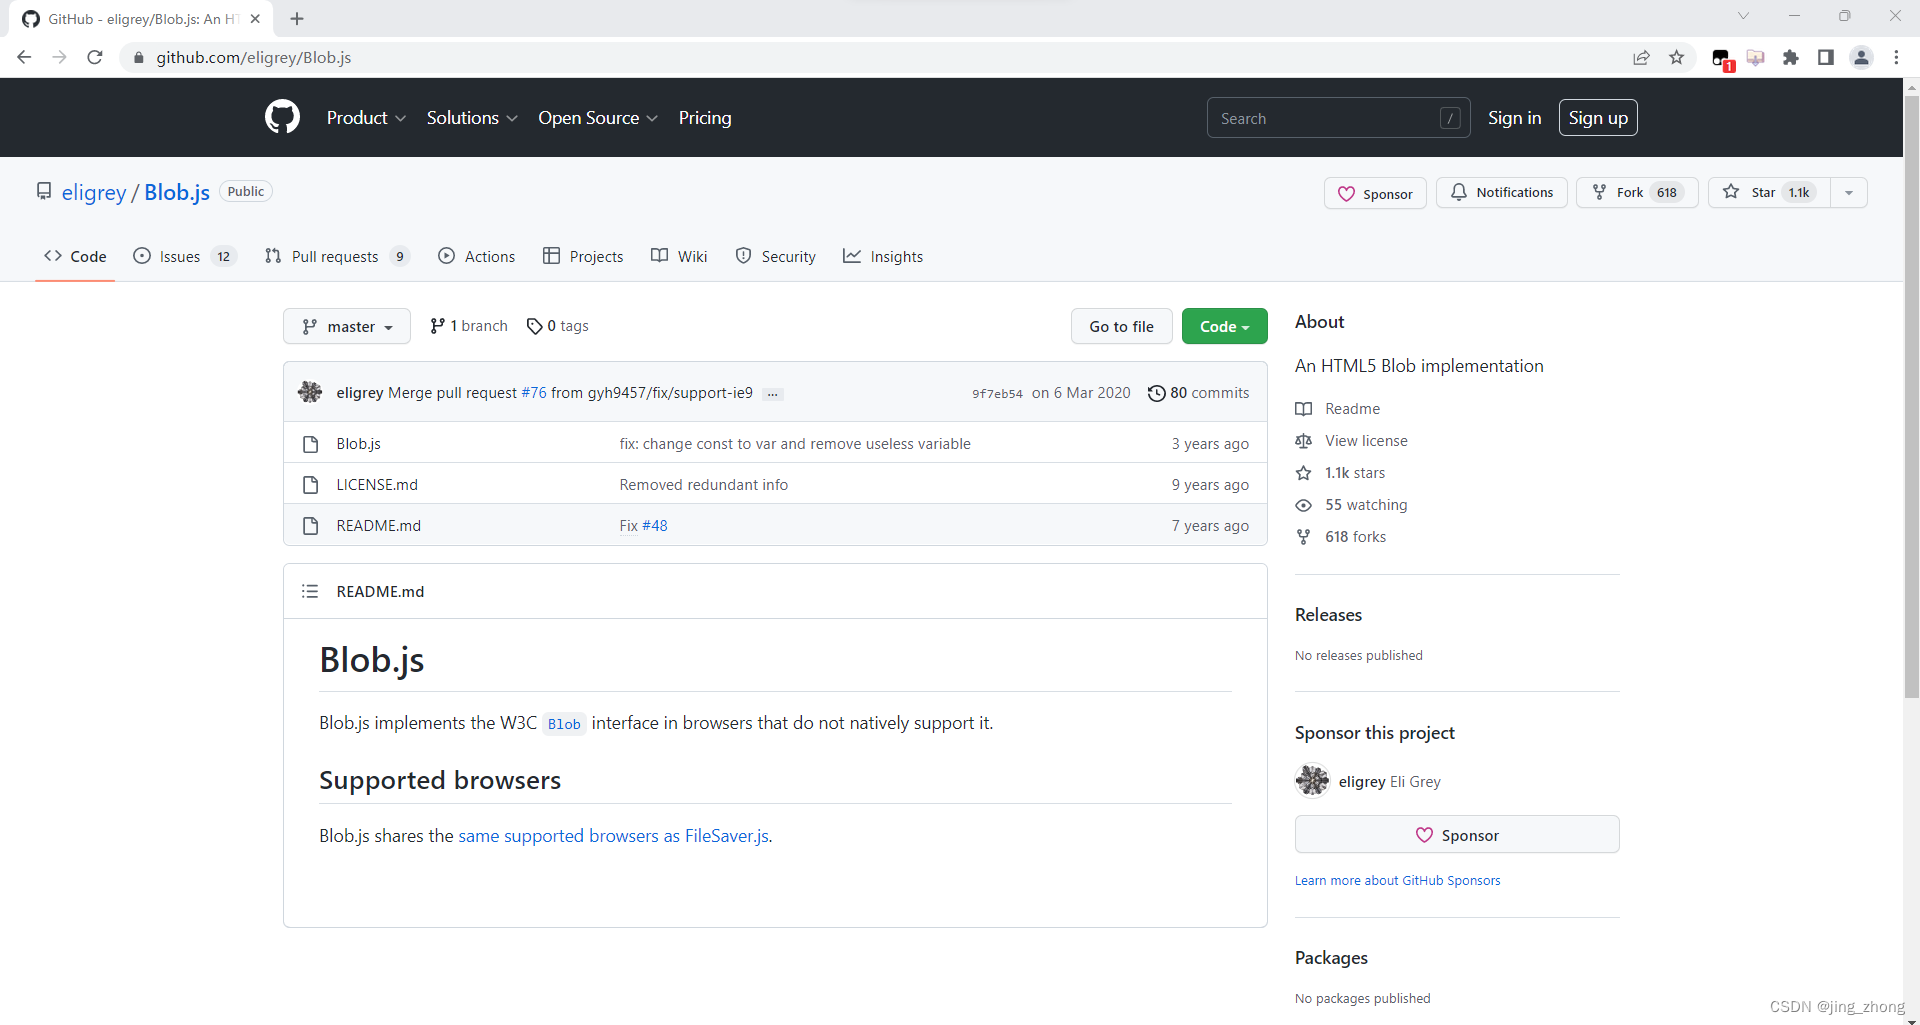Open the README.md file in file list
The width and height of the screenshot is (1920, 1025).
coord(378,526)
